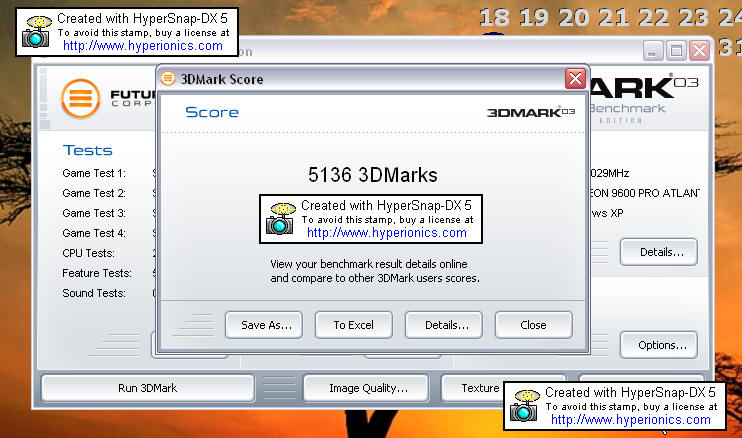Close the main 3DMark03 window
Image resolution: width=742 pixels, height=438 pixels.
[699, 51]
